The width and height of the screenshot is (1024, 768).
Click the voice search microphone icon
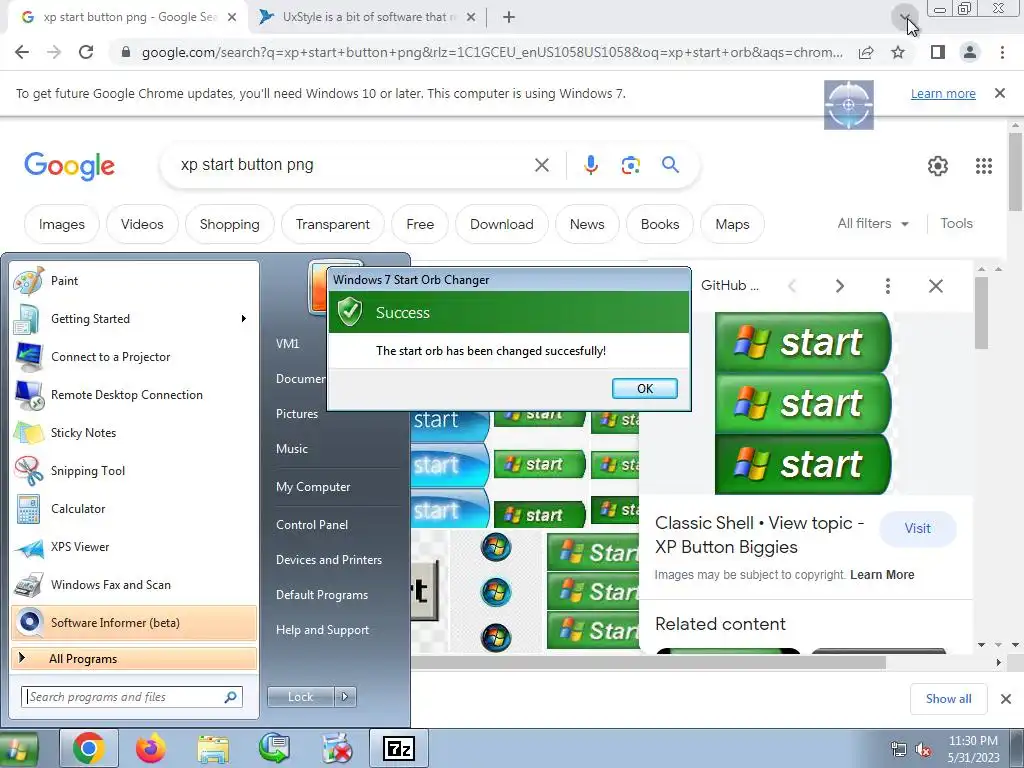[x=590, y=165]
